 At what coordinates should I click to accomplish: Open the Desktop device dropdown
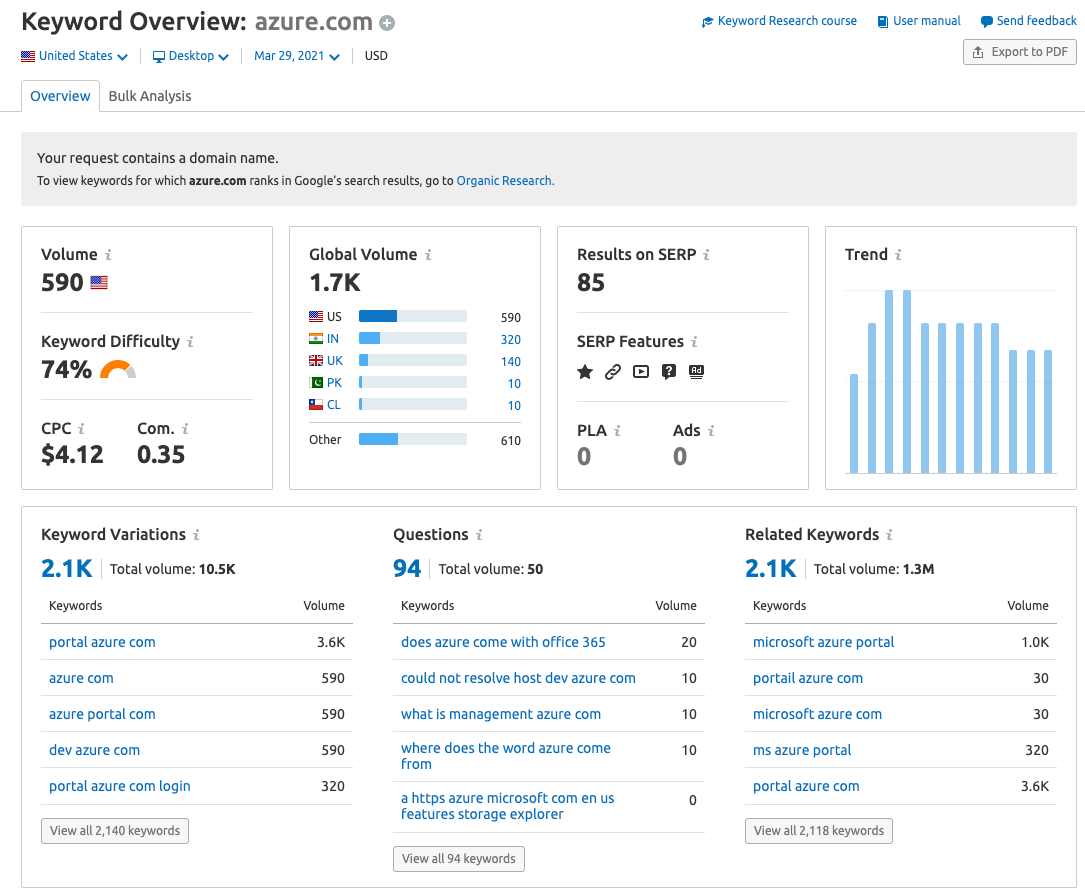(x=190, y=56)
